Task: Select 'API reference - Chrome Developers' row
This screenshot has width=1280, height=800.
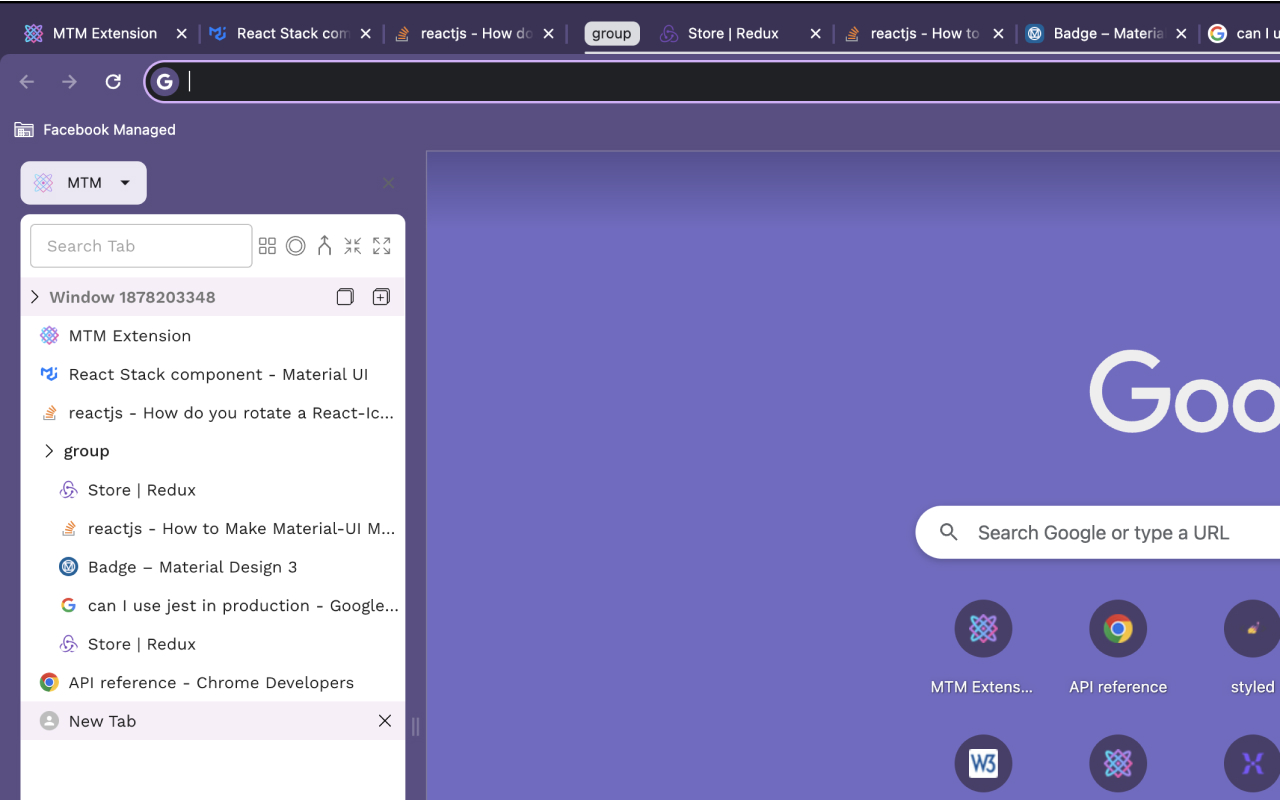Action: (x=213, y=683)
